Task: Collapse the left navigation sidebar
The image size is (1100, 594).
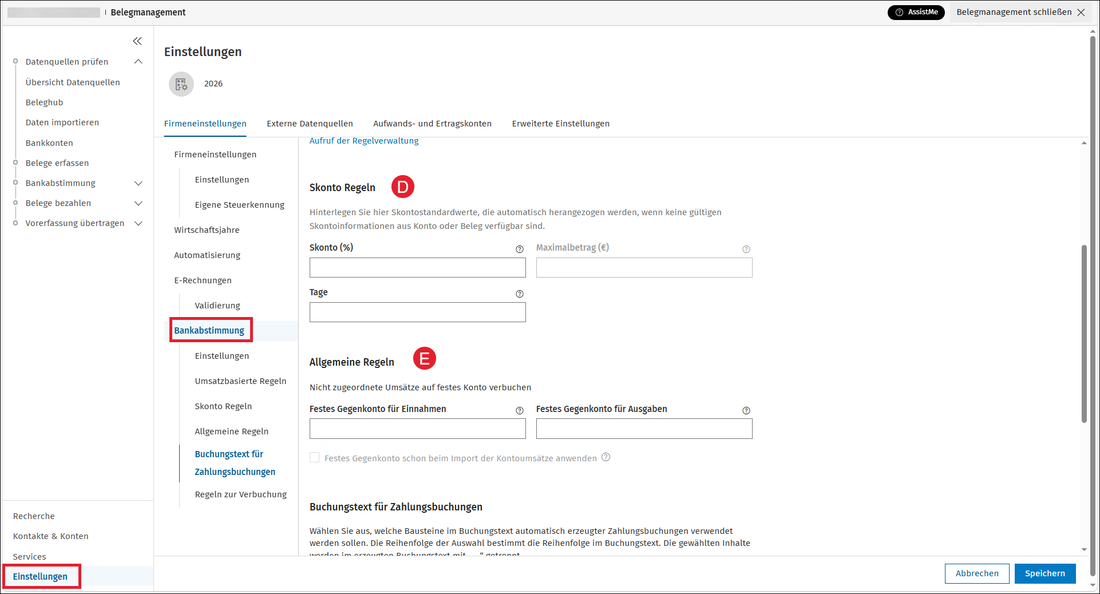Action: pos(138,41)
